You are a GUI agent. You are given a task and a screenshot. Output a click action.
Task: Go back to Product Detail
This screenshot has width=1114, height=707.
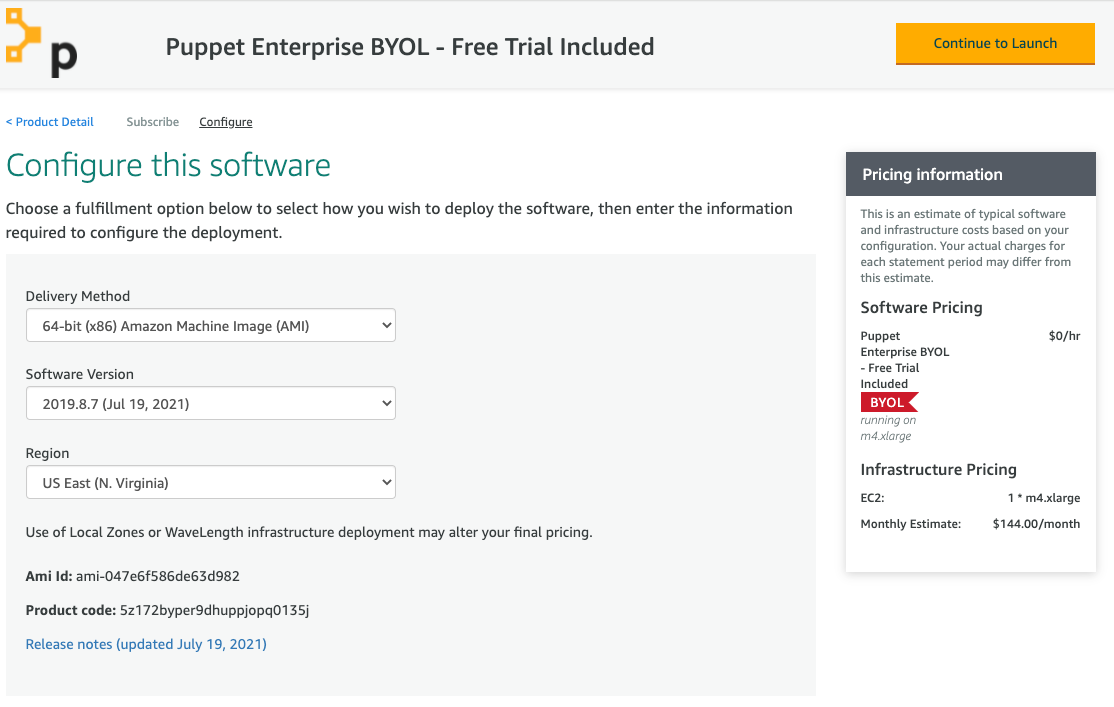pyautogui.click(x=50, y=122)
